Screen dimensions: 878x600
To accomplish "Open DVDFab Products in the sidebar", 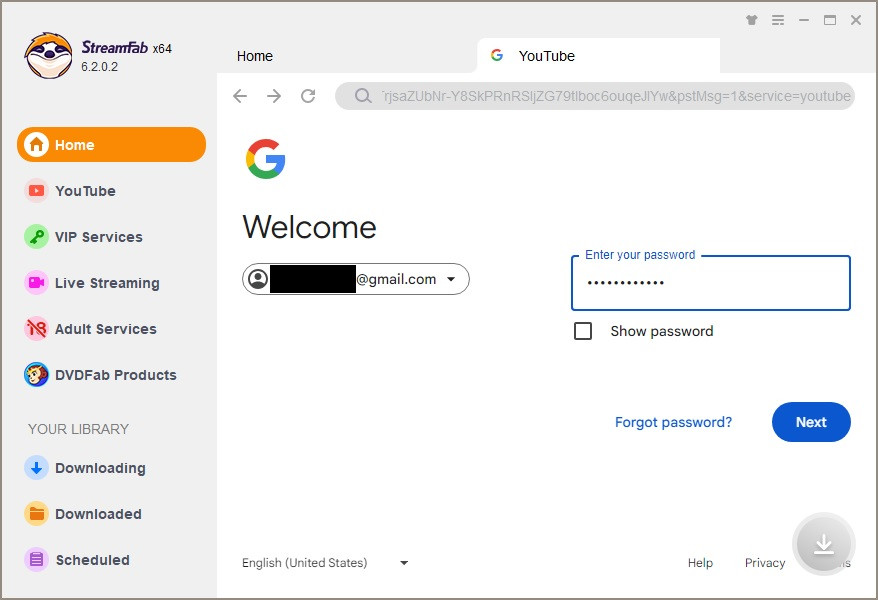I will pos(101,375).
